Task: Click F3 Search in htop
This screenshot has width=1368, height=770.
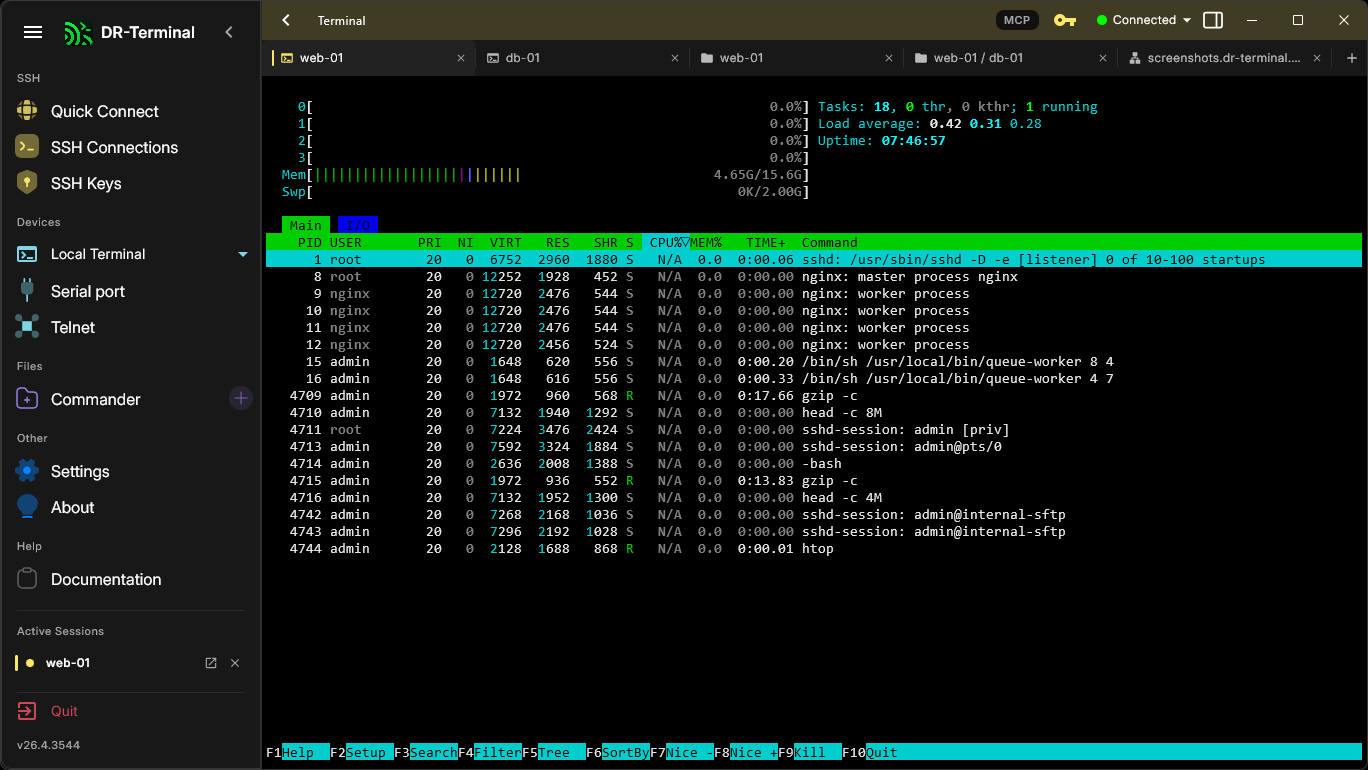Action: [426, 752]
